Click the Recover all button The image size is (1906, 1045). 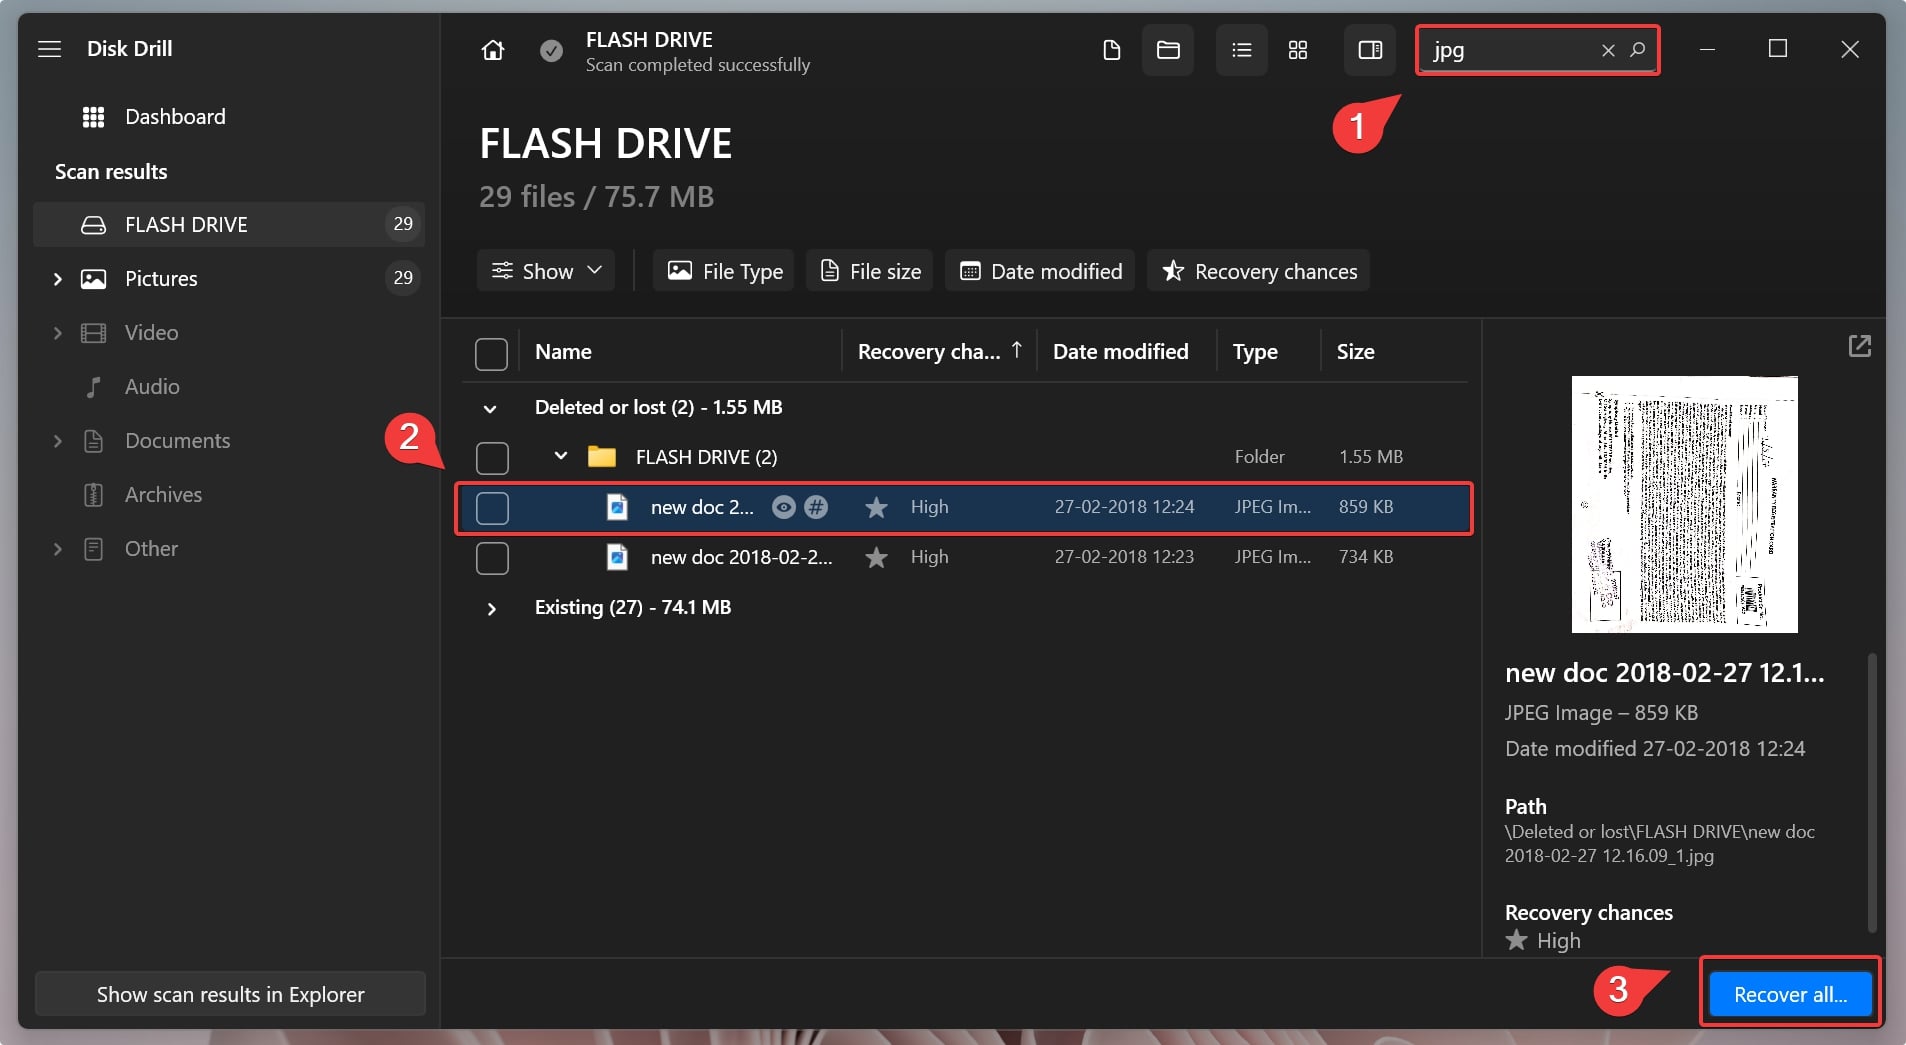(1789, 994)
